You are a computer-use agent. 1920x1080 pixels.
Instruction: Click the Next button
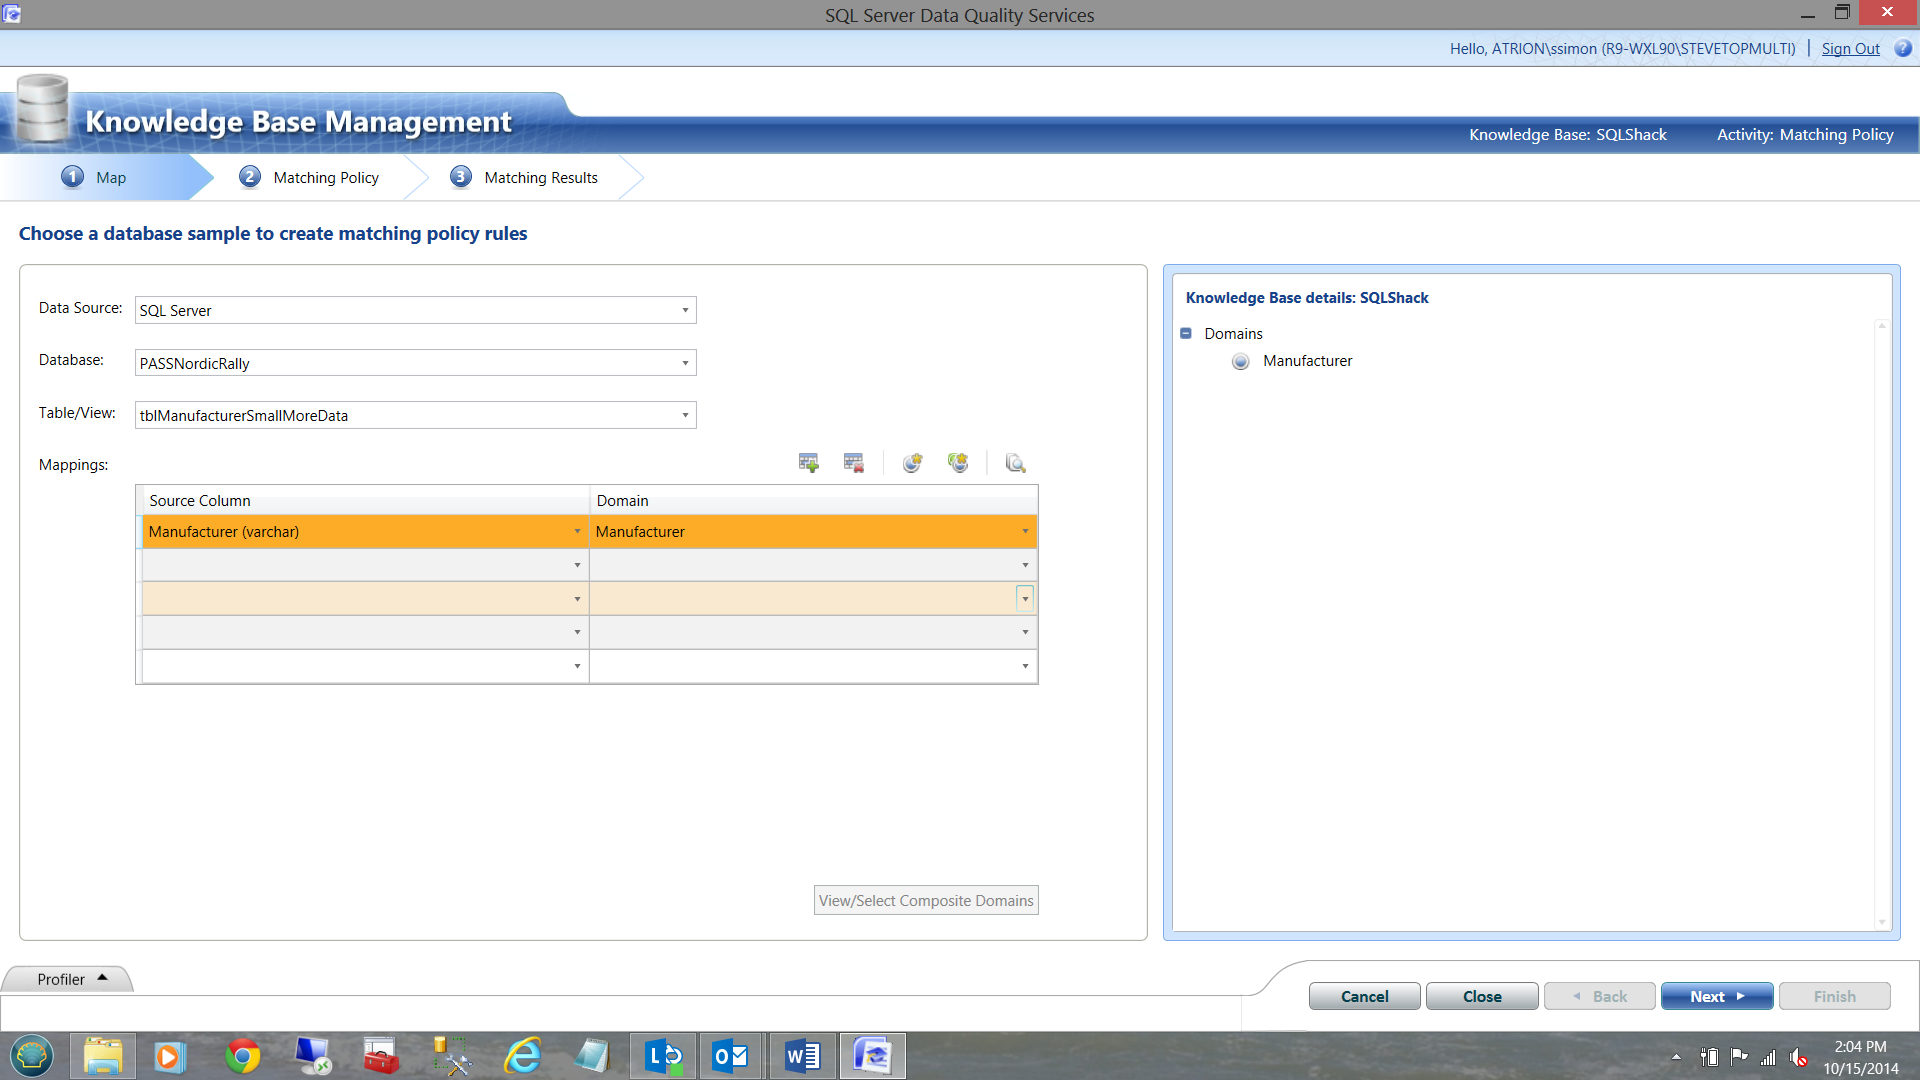pos(1716,996)
